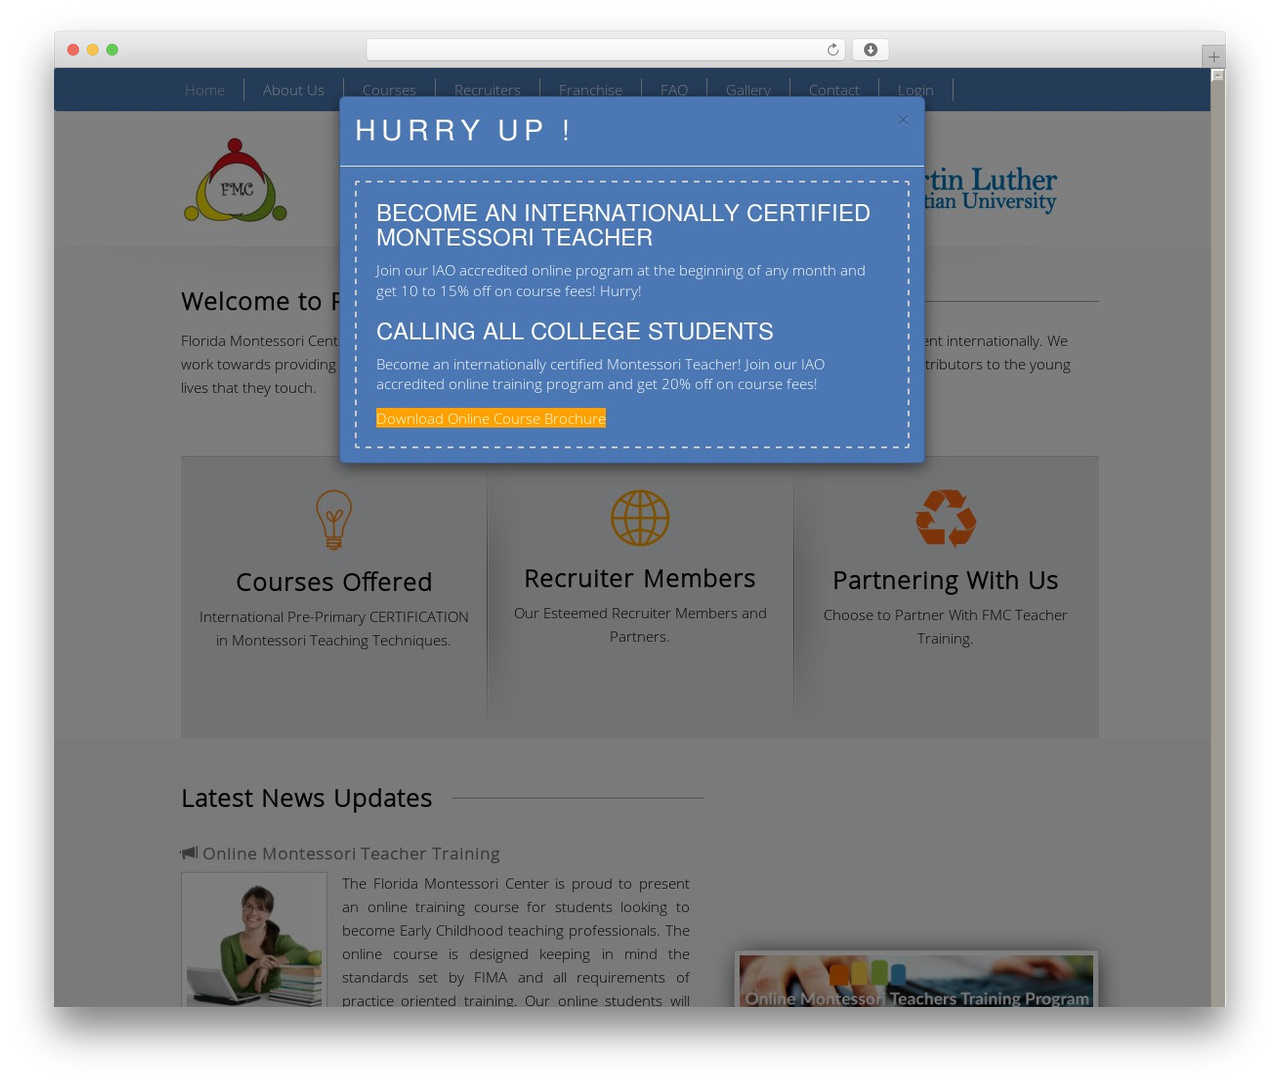Image resolution: width=1280 pixels, height=1084 pixels.
Task: Open Courses Offered heading
Action: 334,582
